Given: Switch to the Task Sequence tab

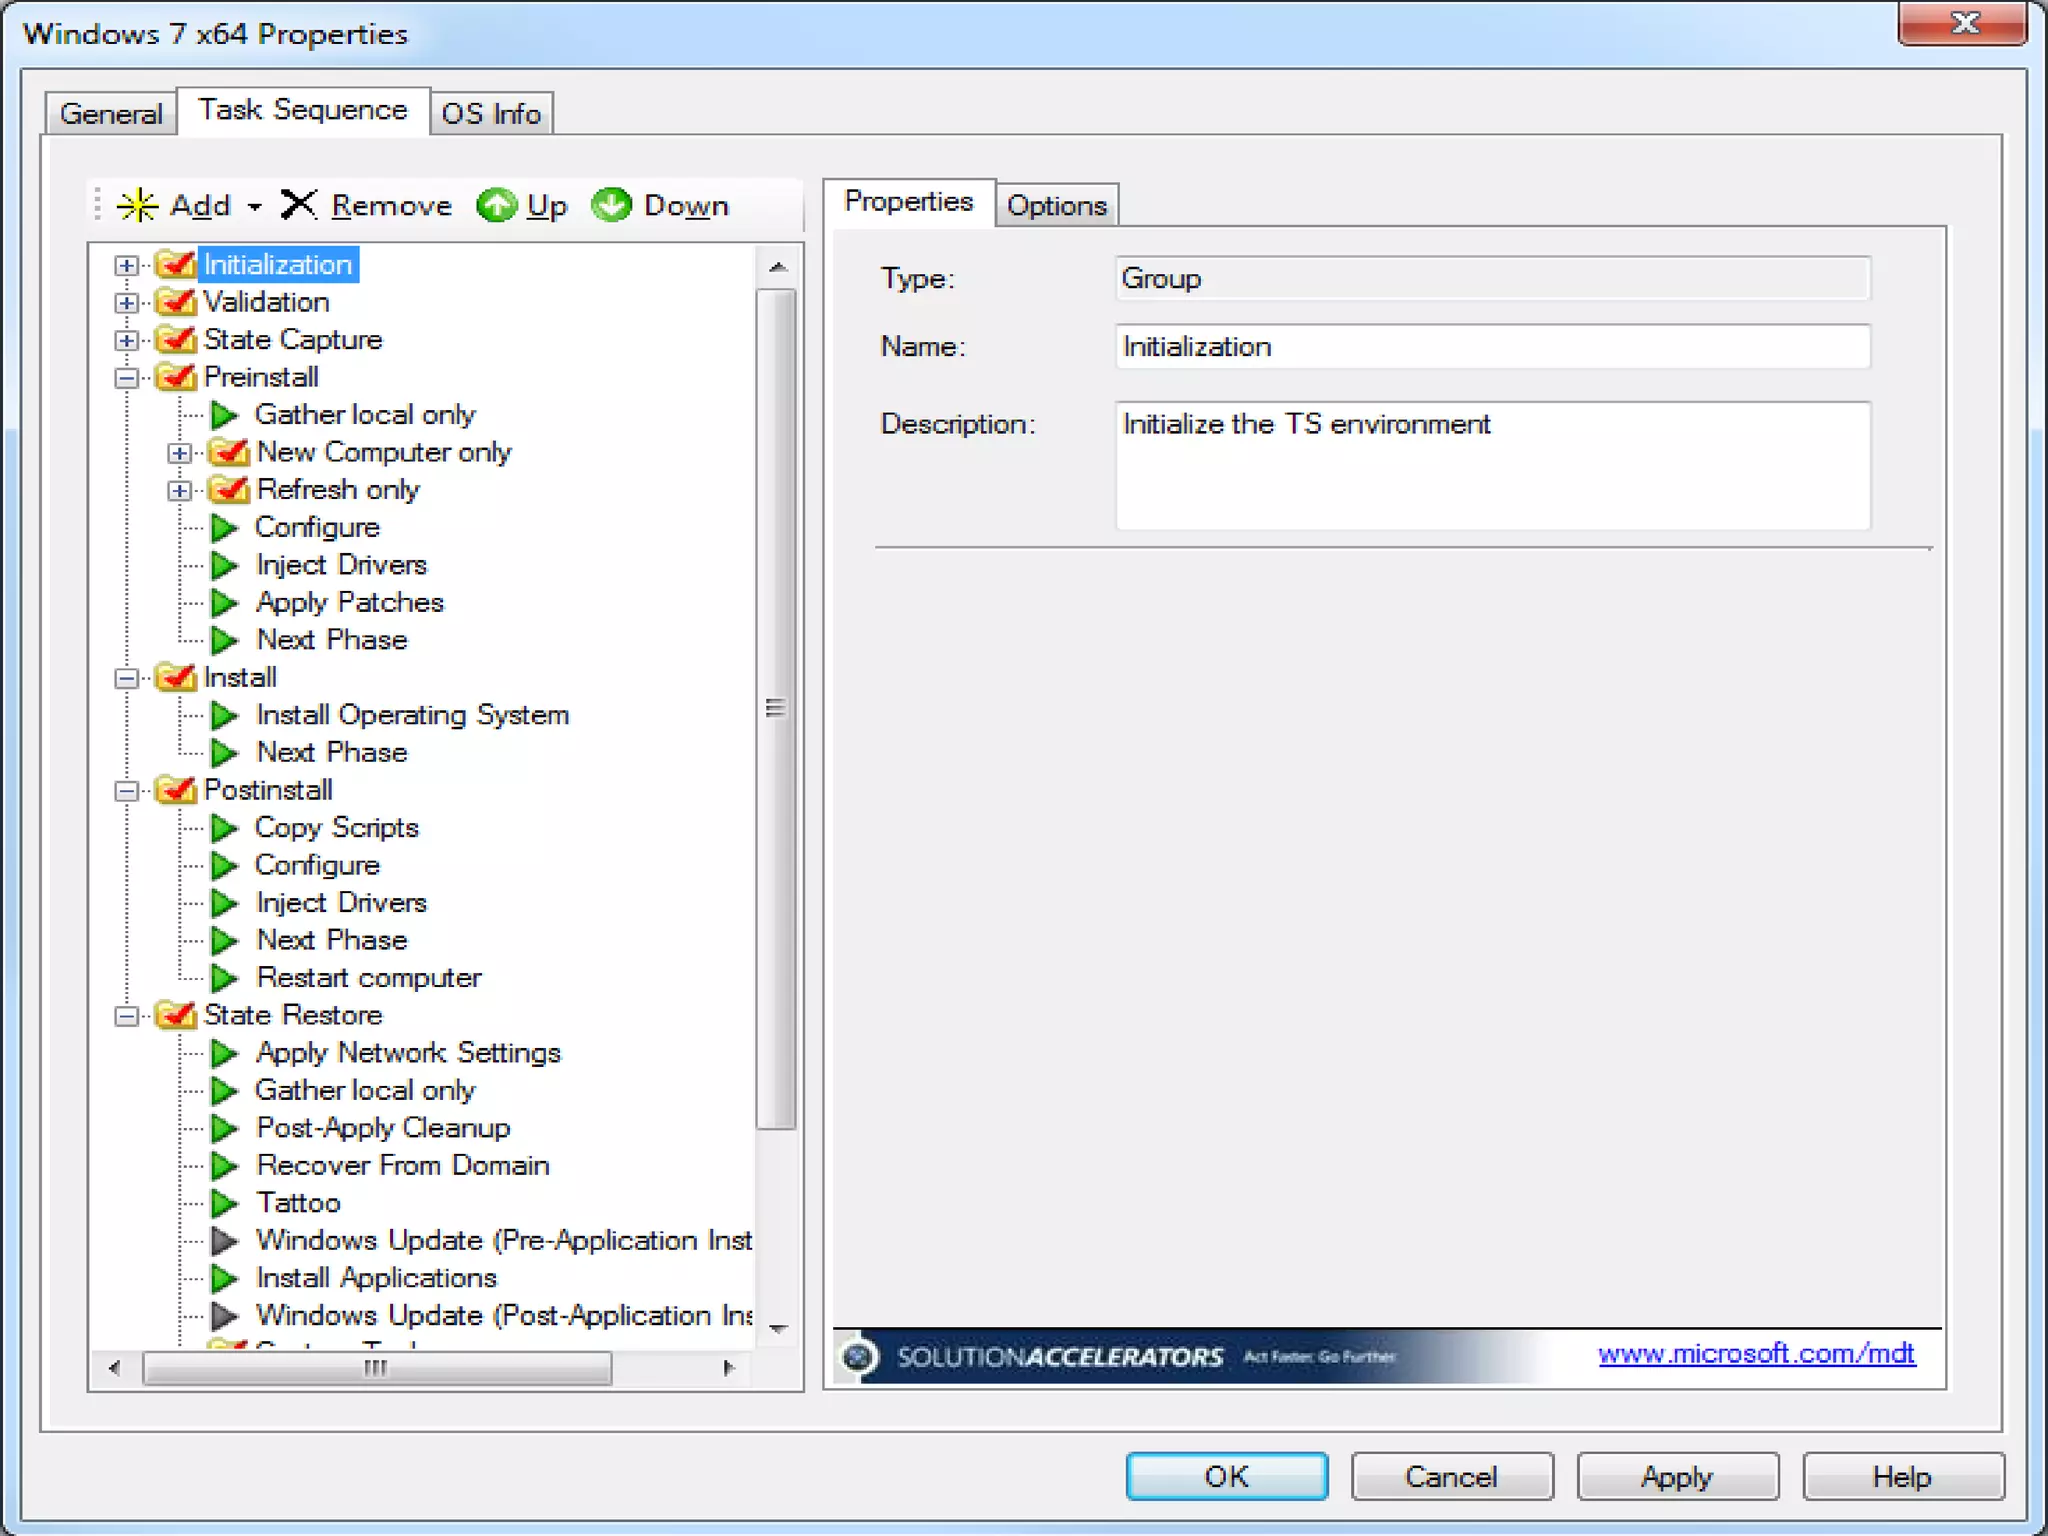Looking at the screenshot, I should tap(303, 110).
